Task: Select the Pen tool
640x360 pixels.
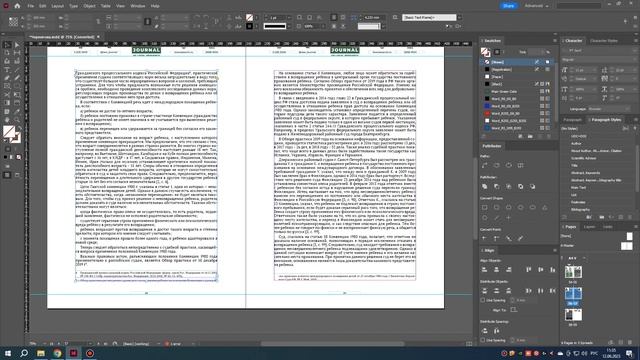Action: (7, 78)
